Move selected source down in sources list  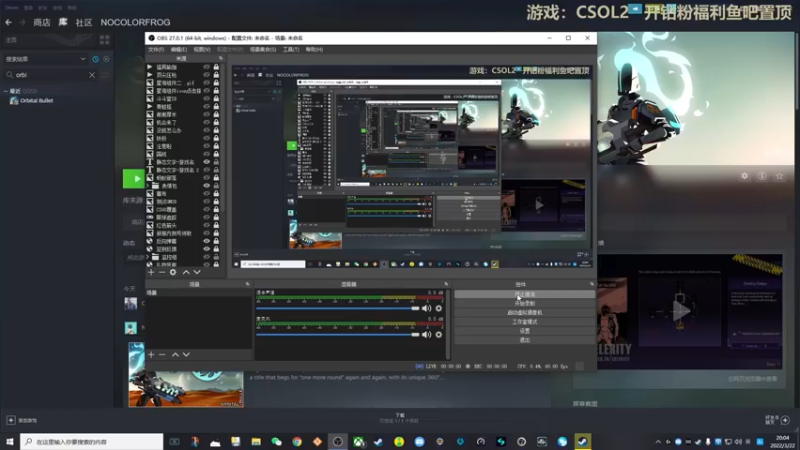coord(197,272)
